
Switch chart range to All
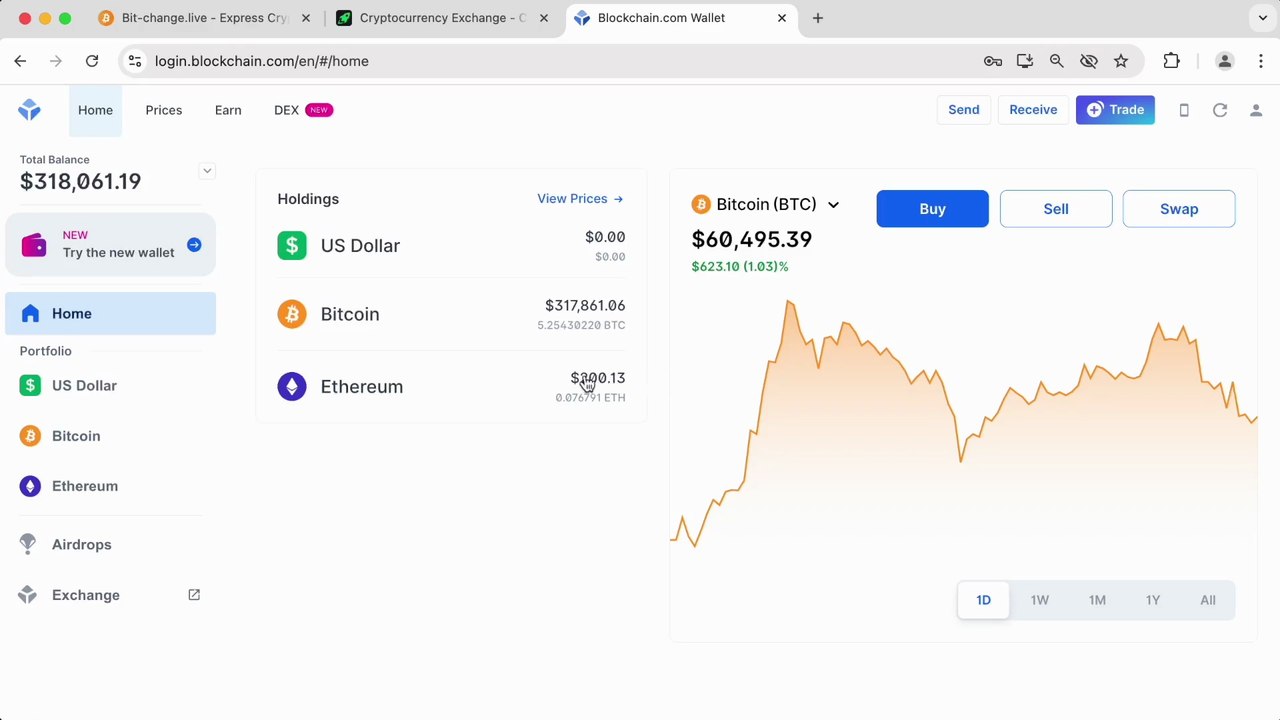(1208, 600)
